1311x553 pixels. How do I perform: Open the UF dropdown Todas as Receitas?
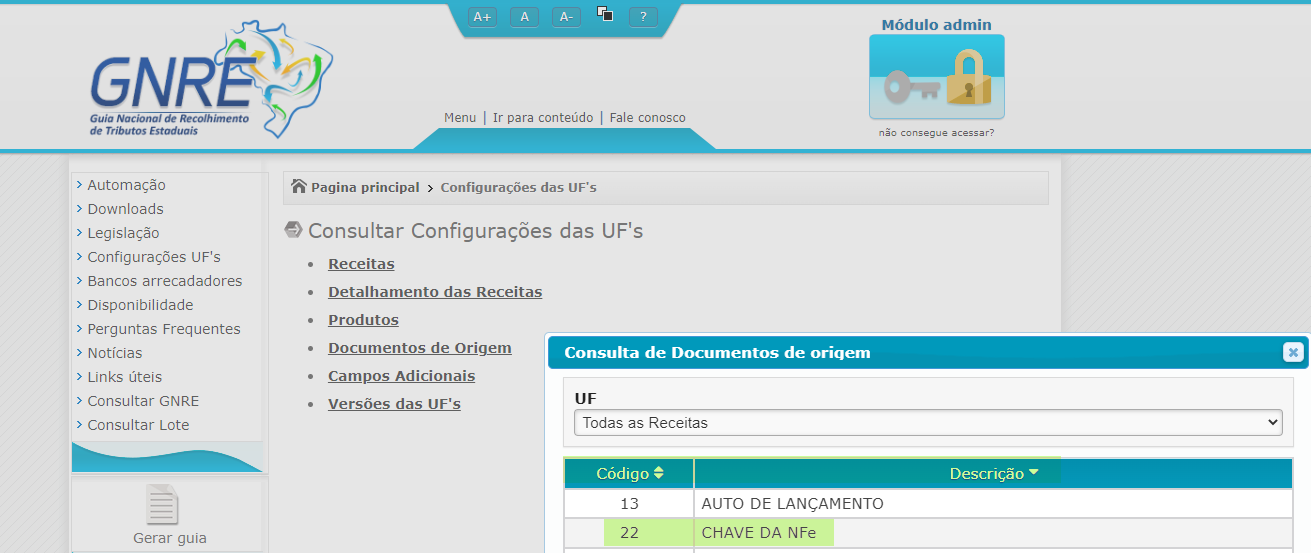tap(928, 423)
